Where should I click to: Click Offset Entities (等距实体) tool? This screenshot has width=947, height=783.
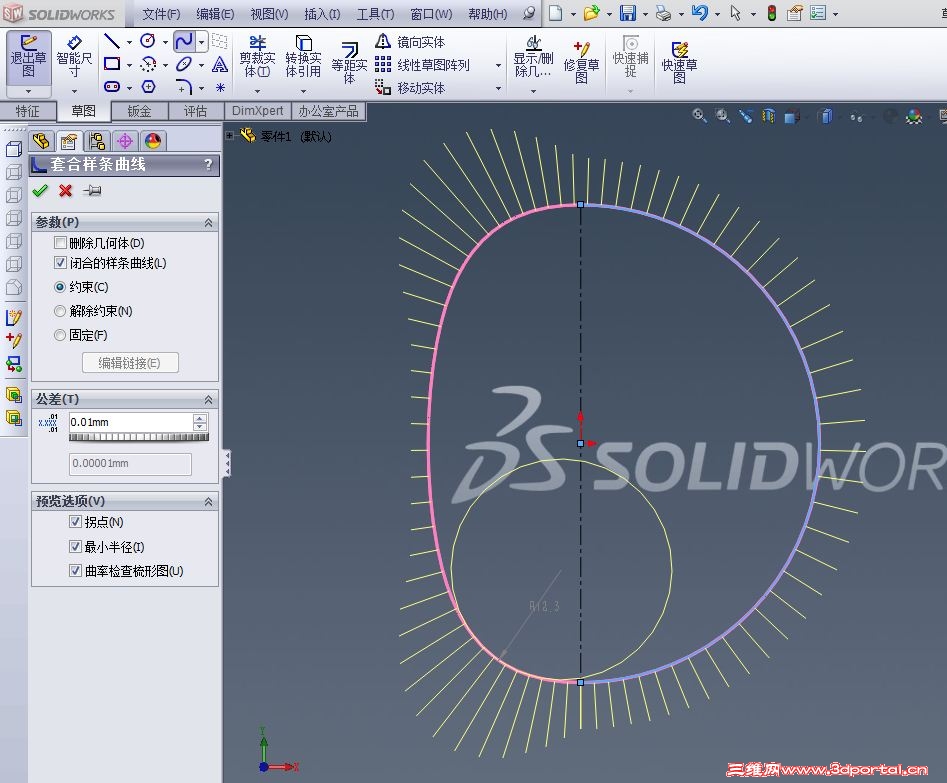[x=349, y=63]
